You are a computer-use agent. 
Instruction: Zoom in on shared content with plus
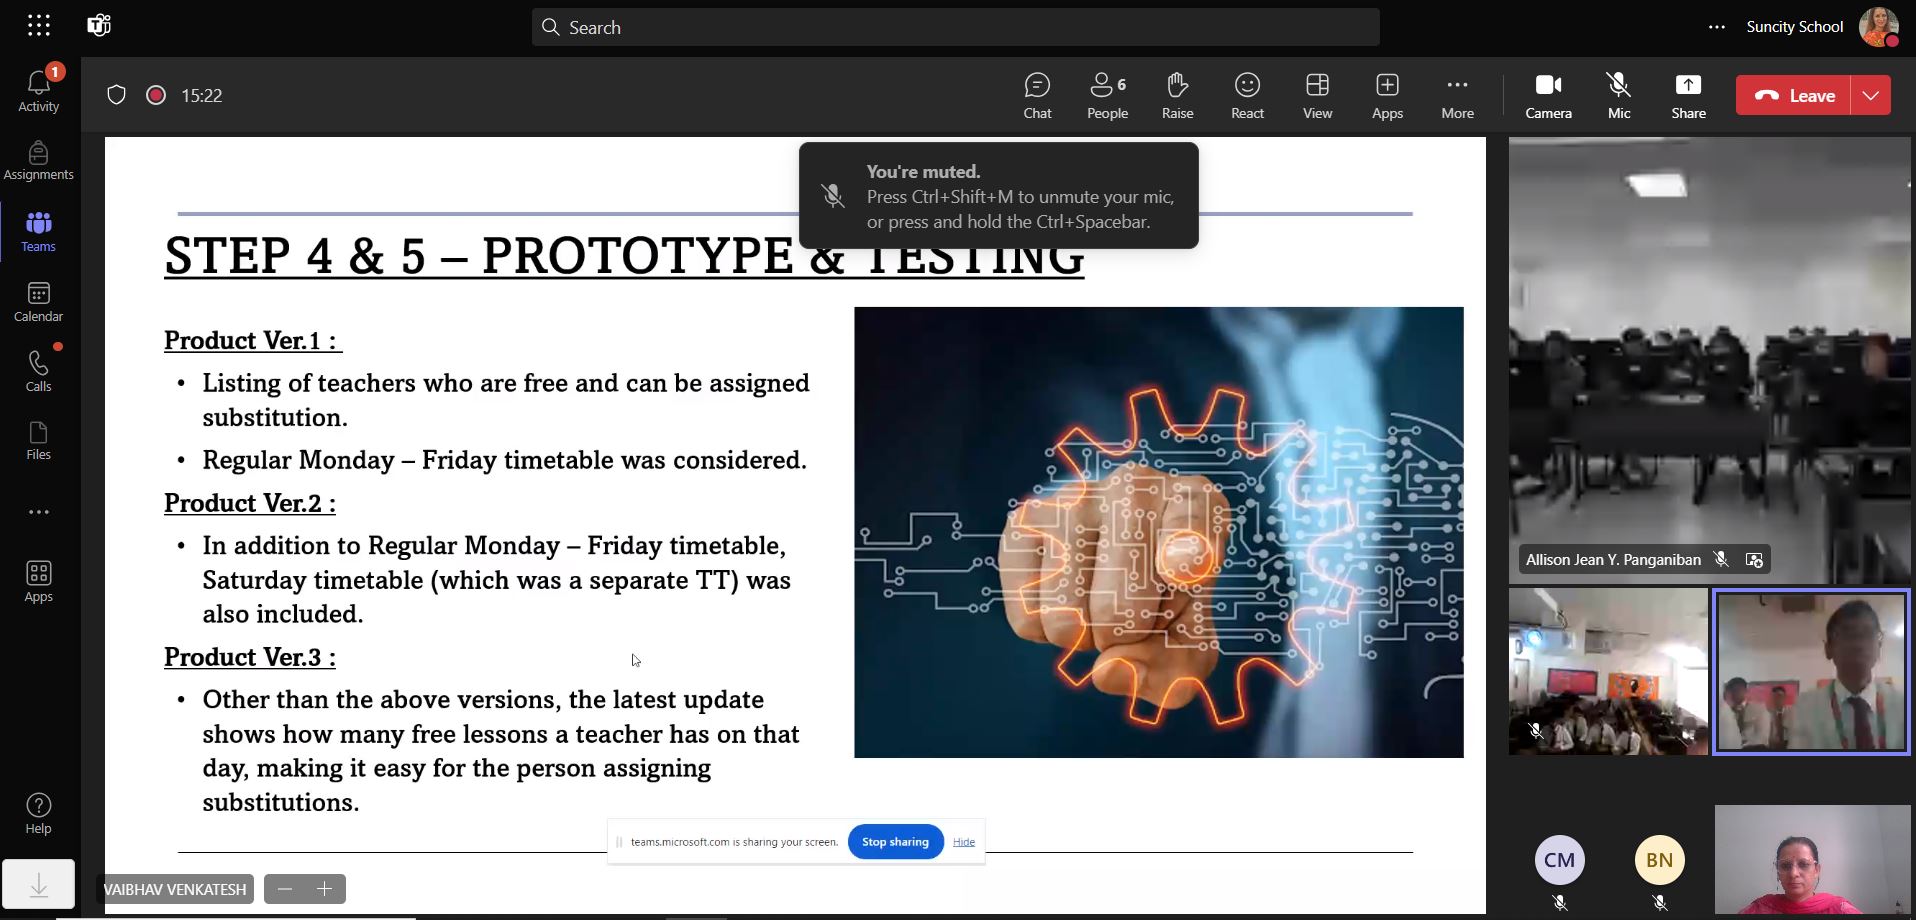pyautogui.click(x=324, y=889)
